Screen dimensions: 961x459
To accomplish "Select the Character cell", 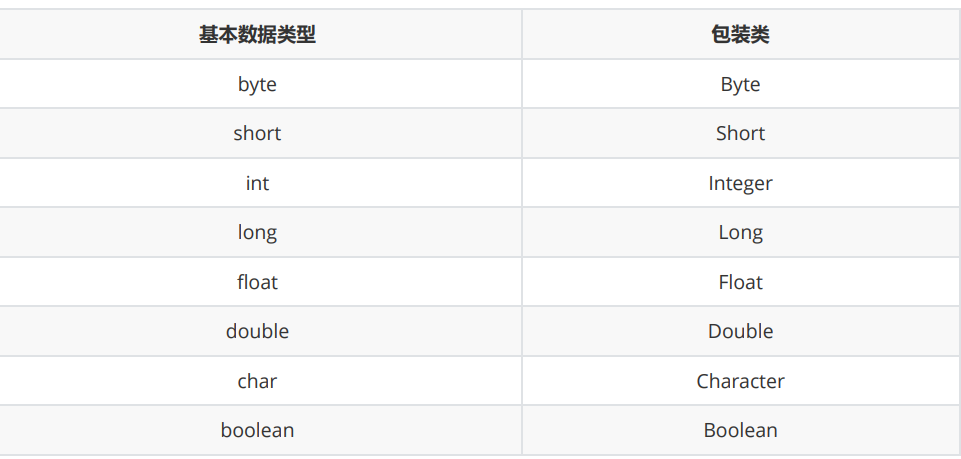I will point(741,381).
